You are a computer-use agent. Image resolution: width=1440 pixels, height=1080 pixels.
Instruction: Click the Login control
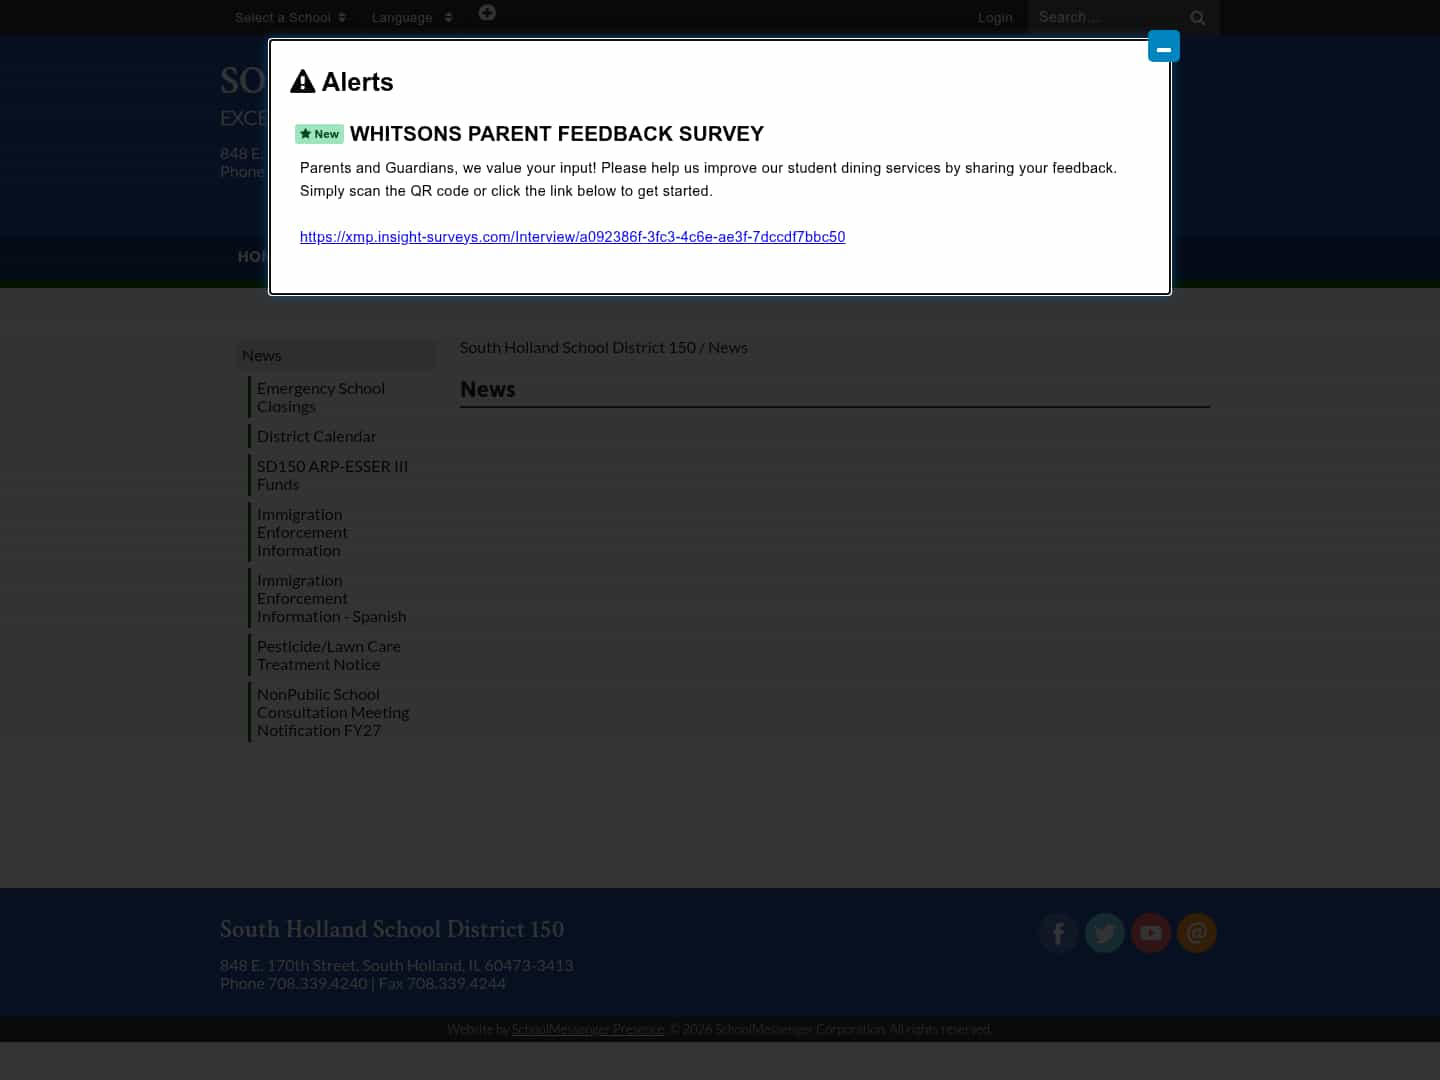pos(995,17)
